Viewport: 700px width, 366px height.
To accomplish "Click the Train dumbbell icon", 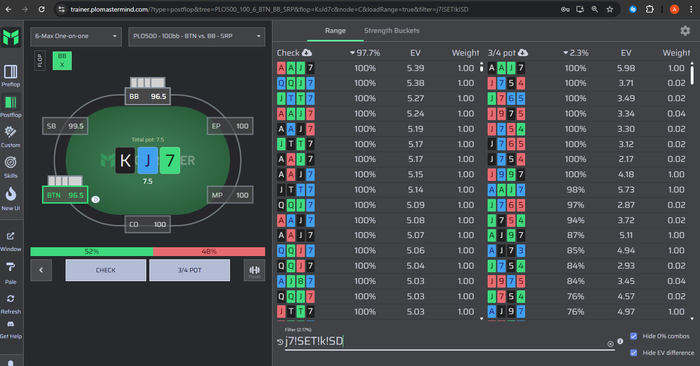I will coord(254,270).
